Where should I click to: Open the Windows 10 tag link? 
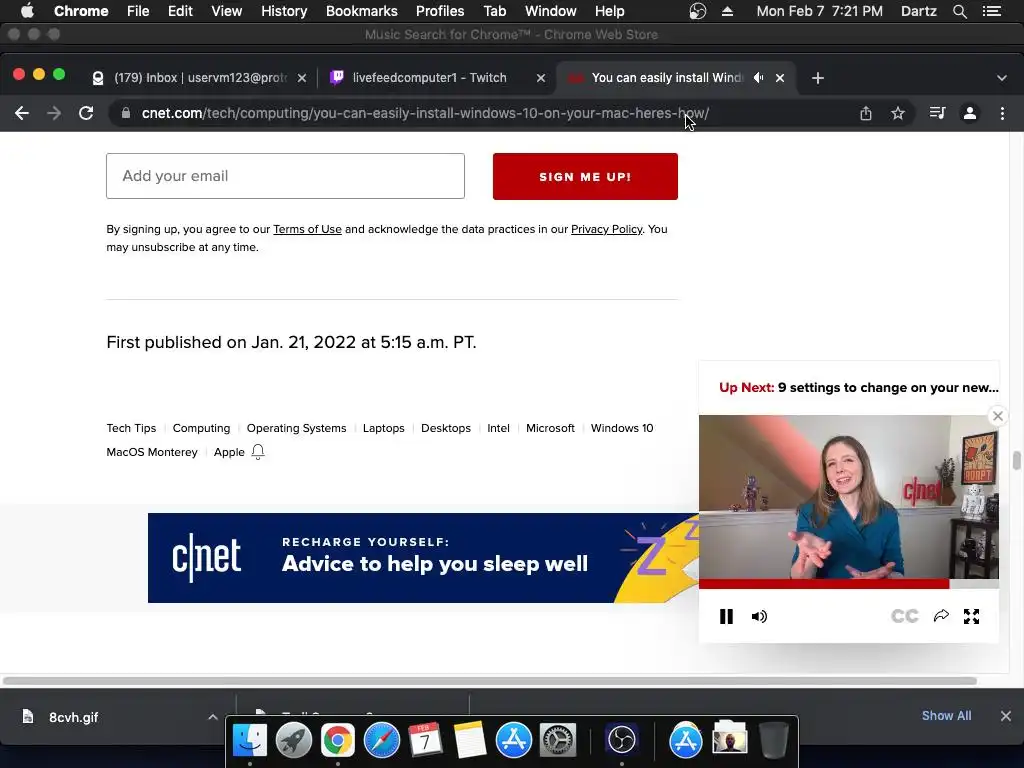click(622, 428)
